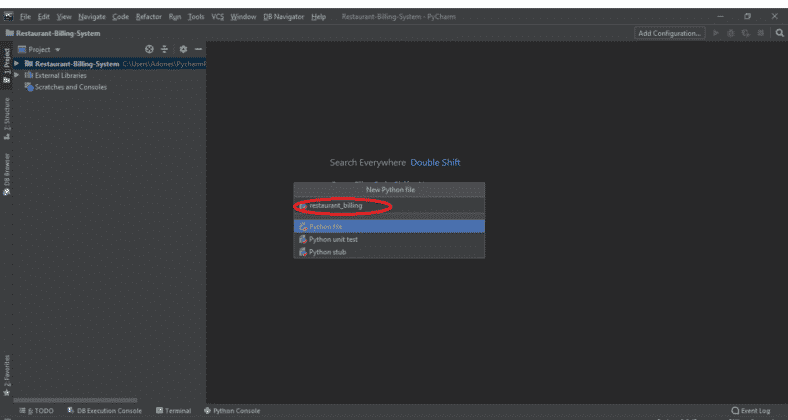Toggle the Favorites side panel
This screenshot has width=788, height=420.
tap(6, 371)
